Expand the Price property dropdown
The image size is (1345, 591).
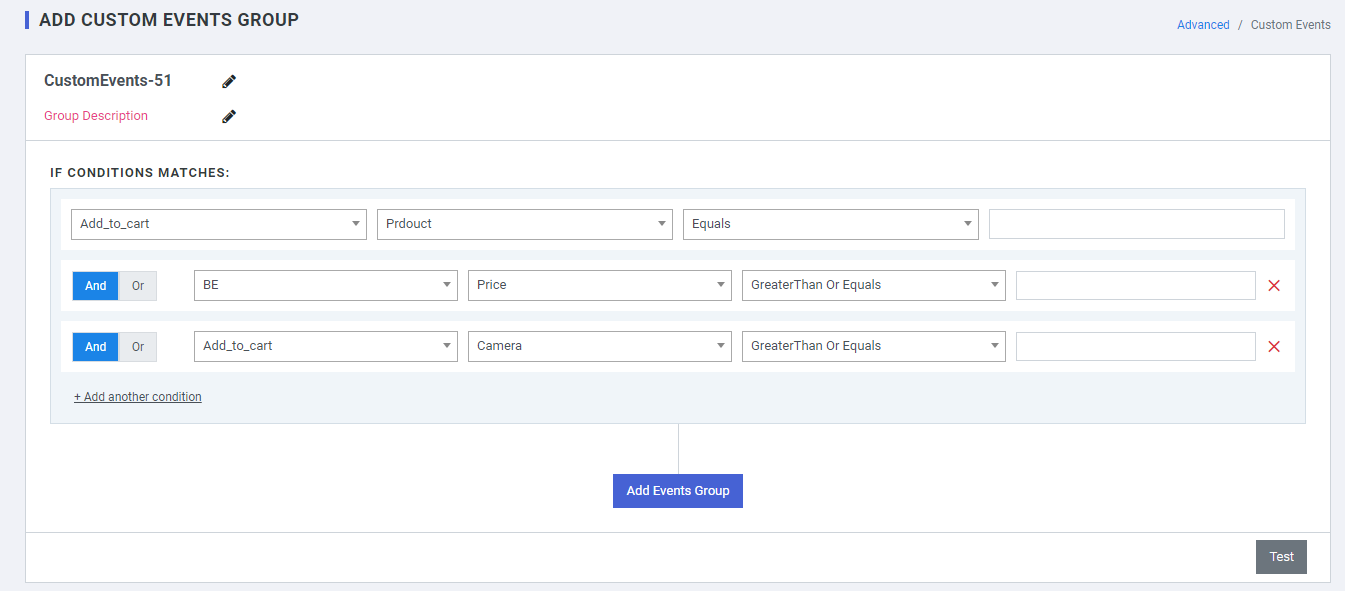599,285
